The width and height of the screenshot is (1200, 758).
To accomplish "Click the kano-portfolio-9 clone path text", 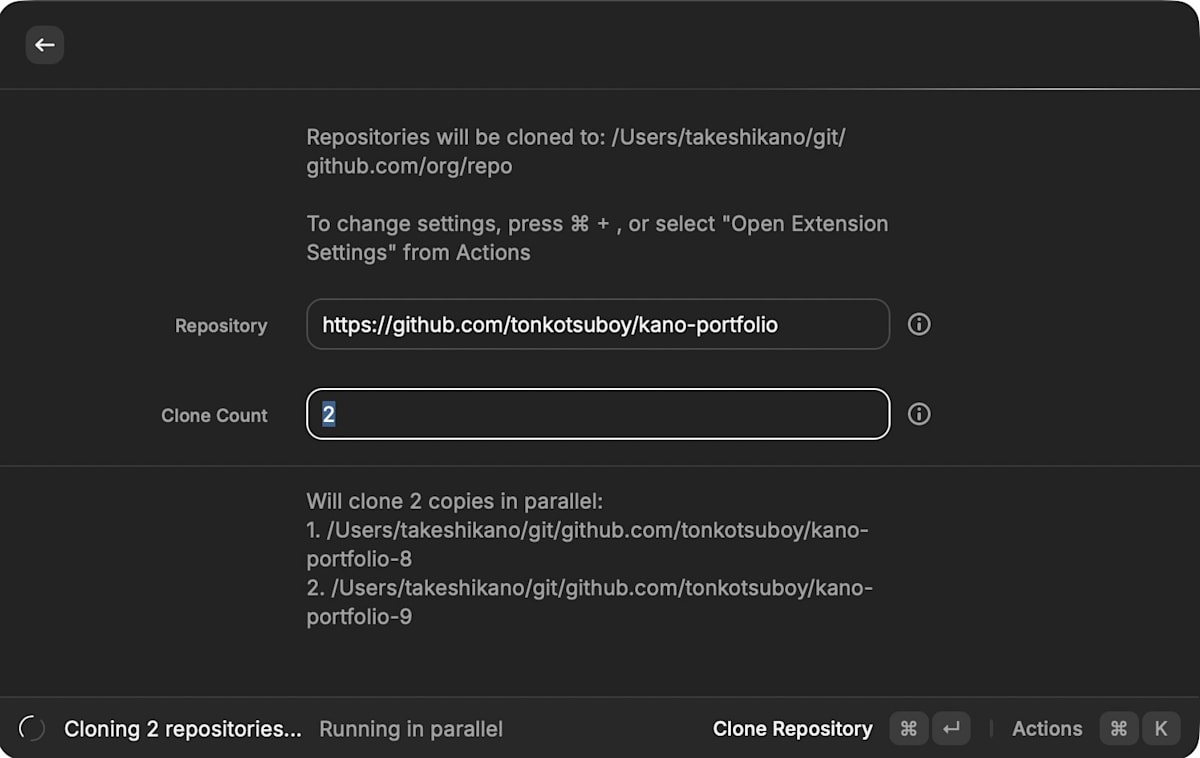I will (x=590, y=602).
